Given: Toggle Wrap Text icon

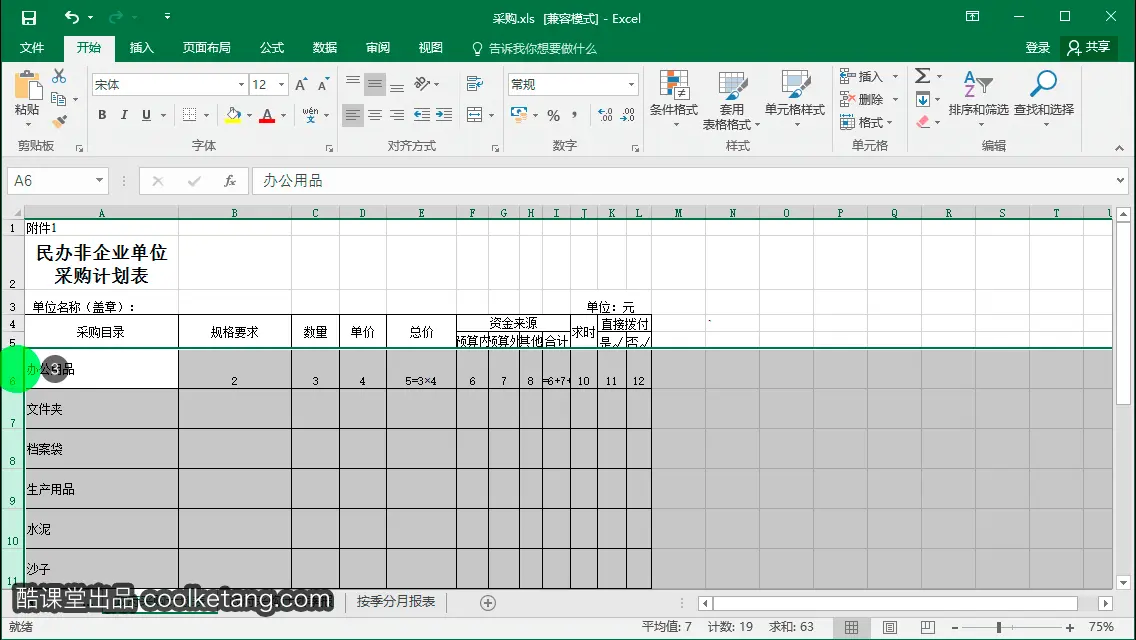Looking at the screenshot, I should click(x=475, y=84).
